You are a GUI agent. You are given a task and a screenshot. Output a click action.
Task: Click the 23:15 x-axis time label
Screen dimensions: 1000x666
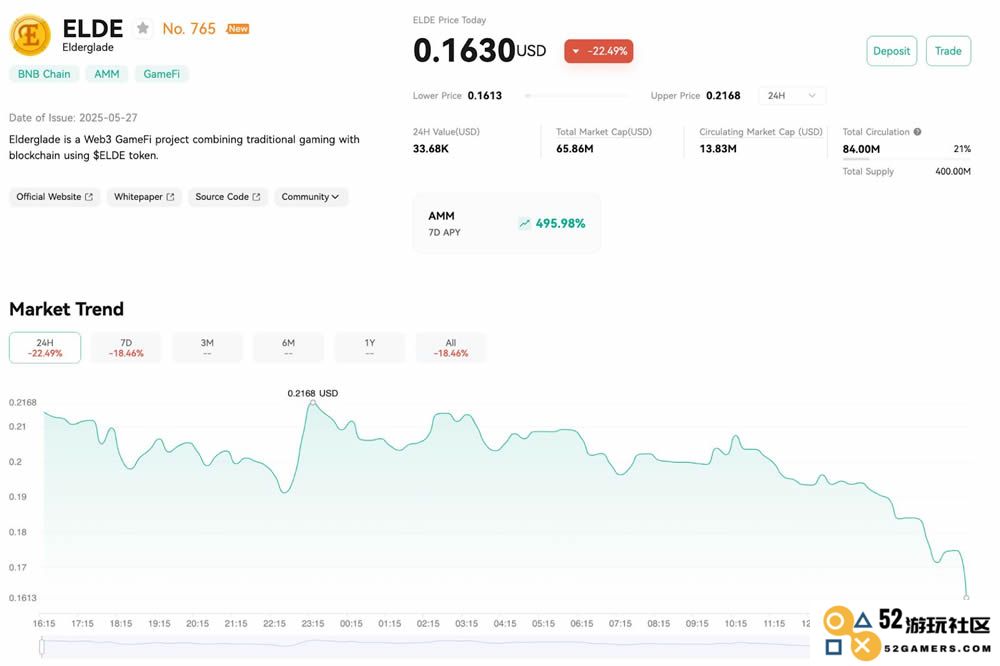312,623
